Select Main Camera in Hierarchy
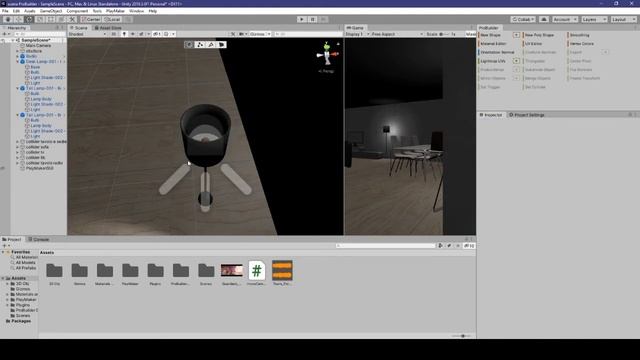 tap(38, 46)
